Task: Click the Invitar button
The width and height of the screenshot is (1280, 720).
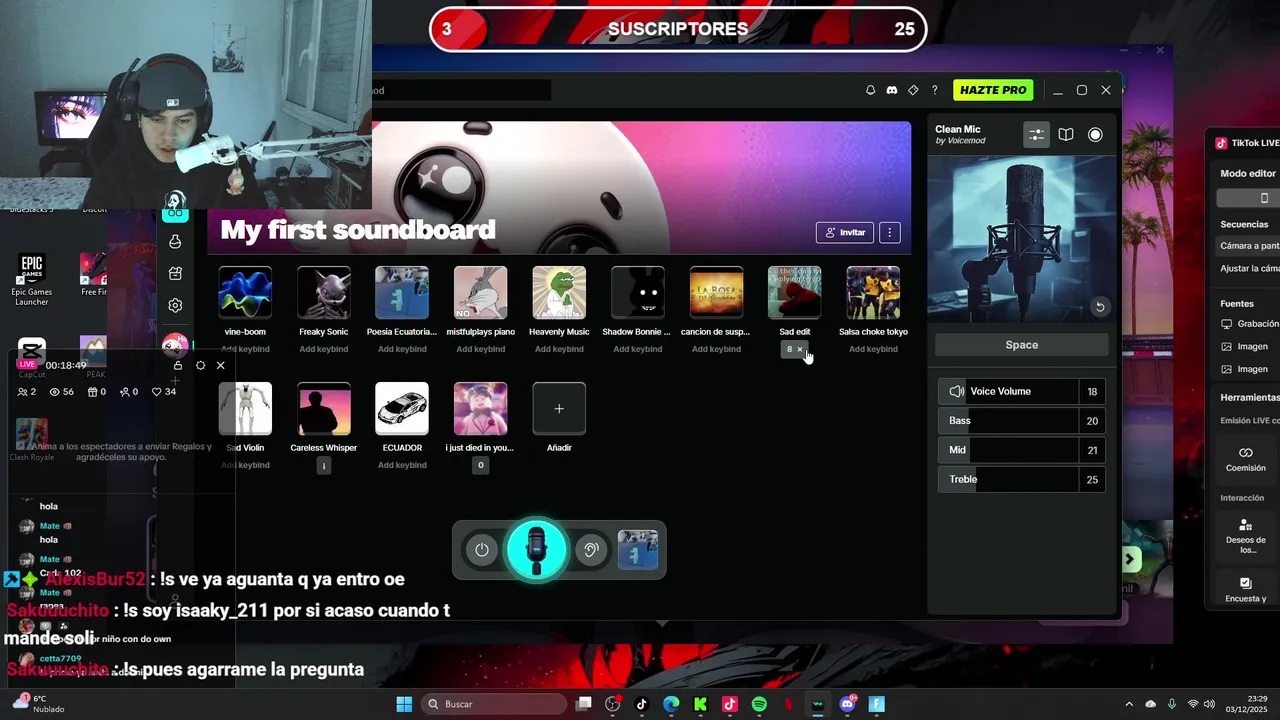Action: pyautogui.click(x=845, y=232)
